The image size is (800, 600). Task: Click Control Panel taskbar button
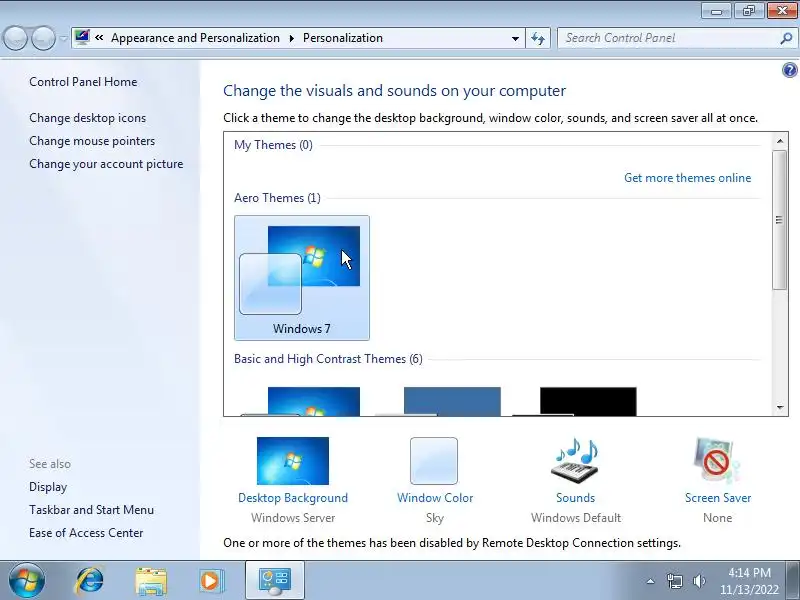click(274, 581)
